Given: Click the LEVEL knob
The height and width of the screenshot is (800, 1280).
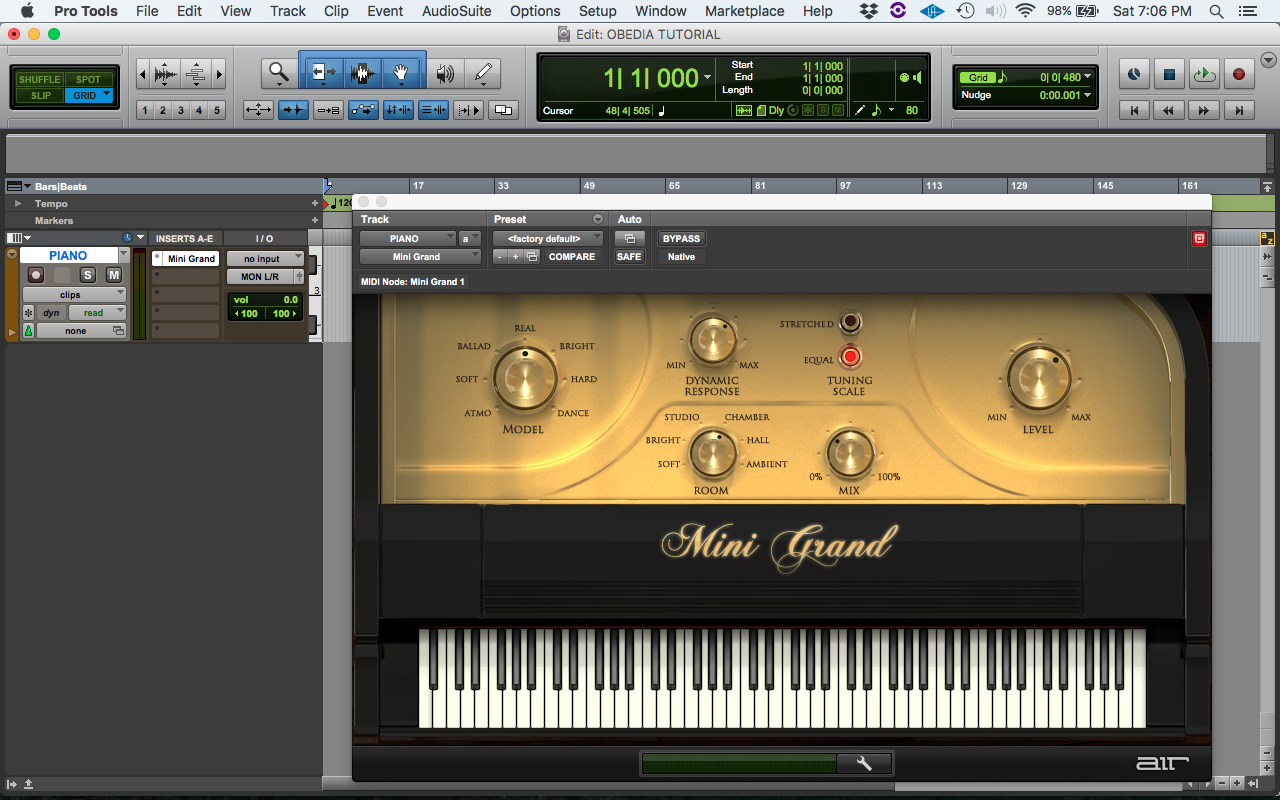Looking at the screenshot, I should tap(1038, 380).
